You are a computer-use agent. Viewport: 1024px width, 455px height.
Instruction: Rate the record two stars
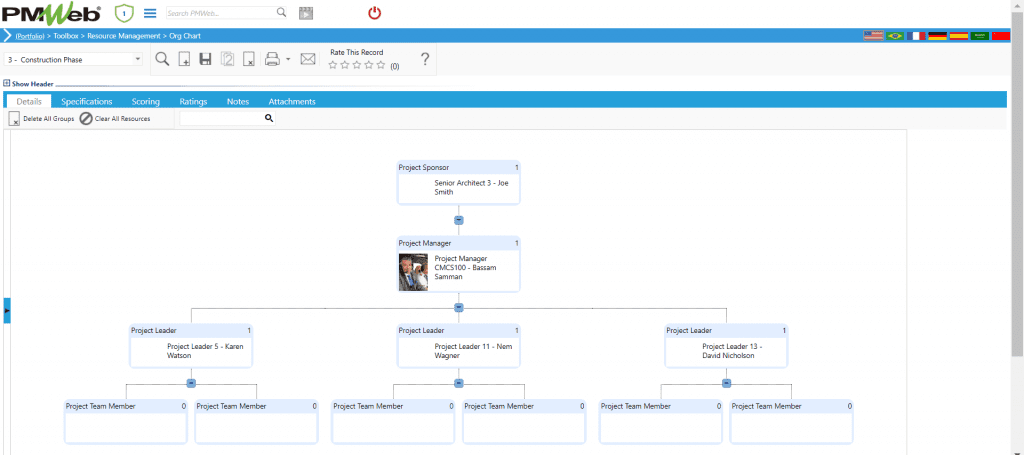tap(345, 65)
